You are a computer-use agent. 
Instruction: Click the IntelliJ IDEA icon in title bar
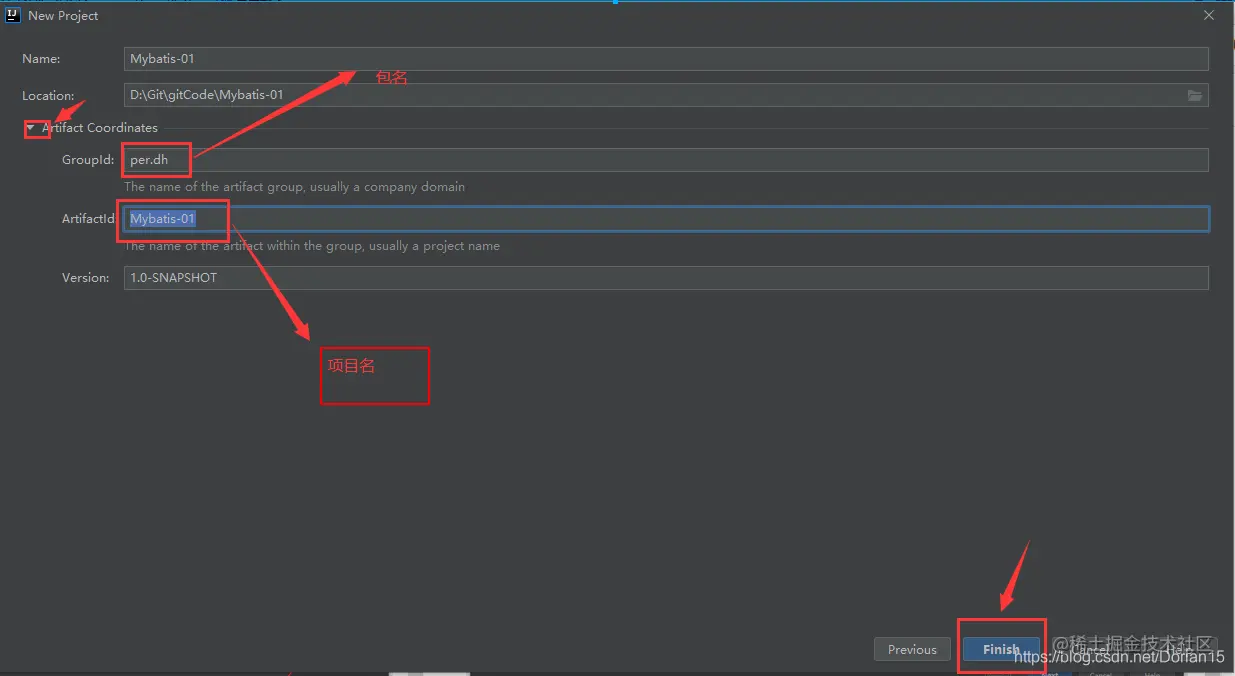(x=13, y=15)
